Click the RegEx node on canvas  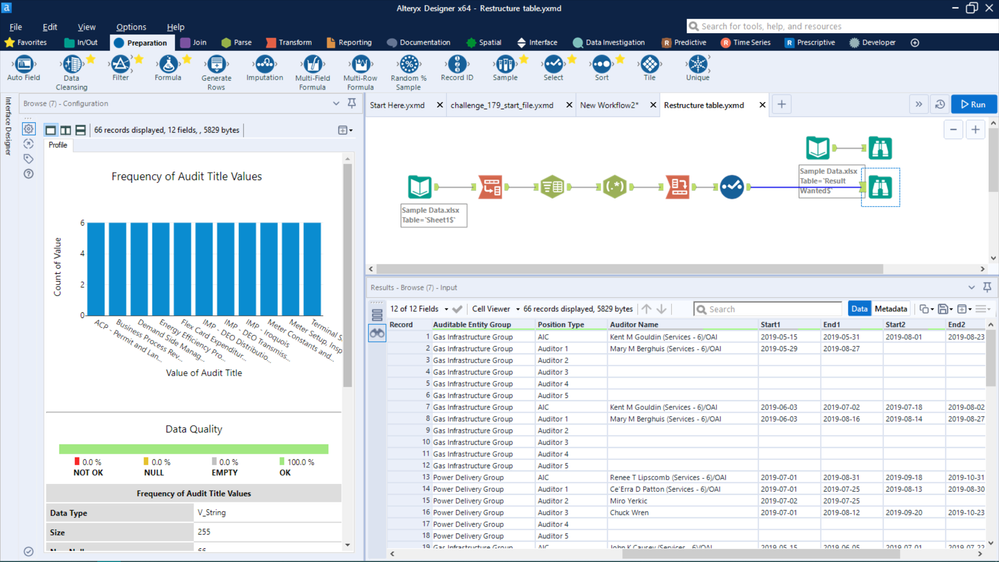pos(615,187)
